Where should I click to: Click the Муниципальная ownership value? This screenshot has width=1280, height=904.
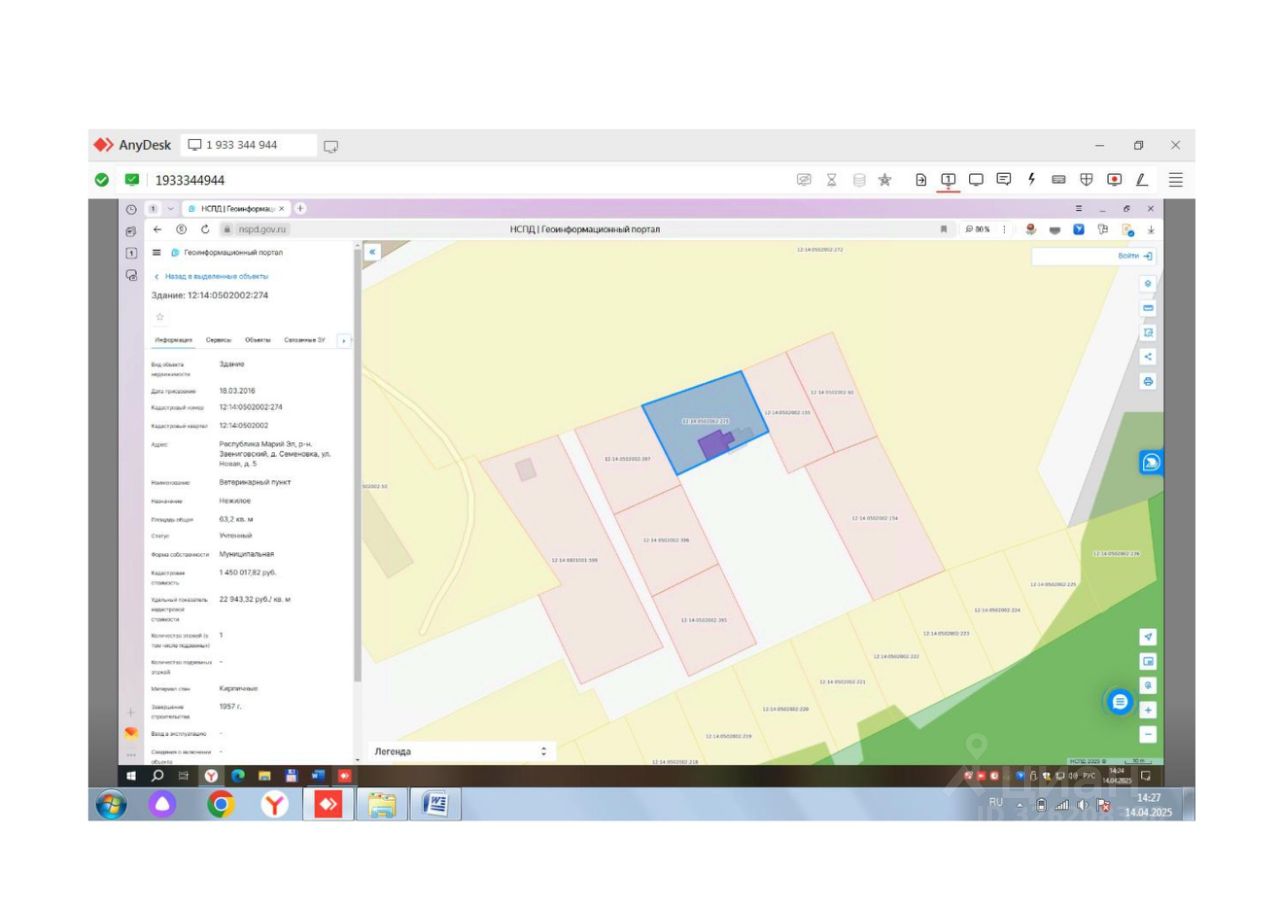pyautogui.click(x=246, y=553)
